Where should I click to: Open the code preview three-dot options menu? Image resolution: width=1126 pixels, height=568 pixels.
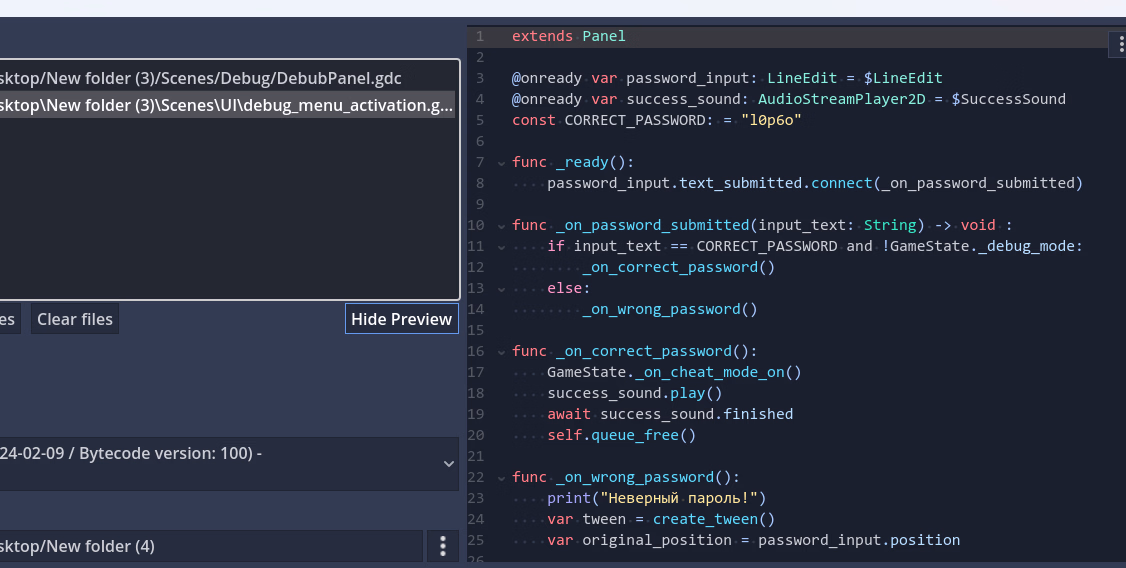point(1117,45)
